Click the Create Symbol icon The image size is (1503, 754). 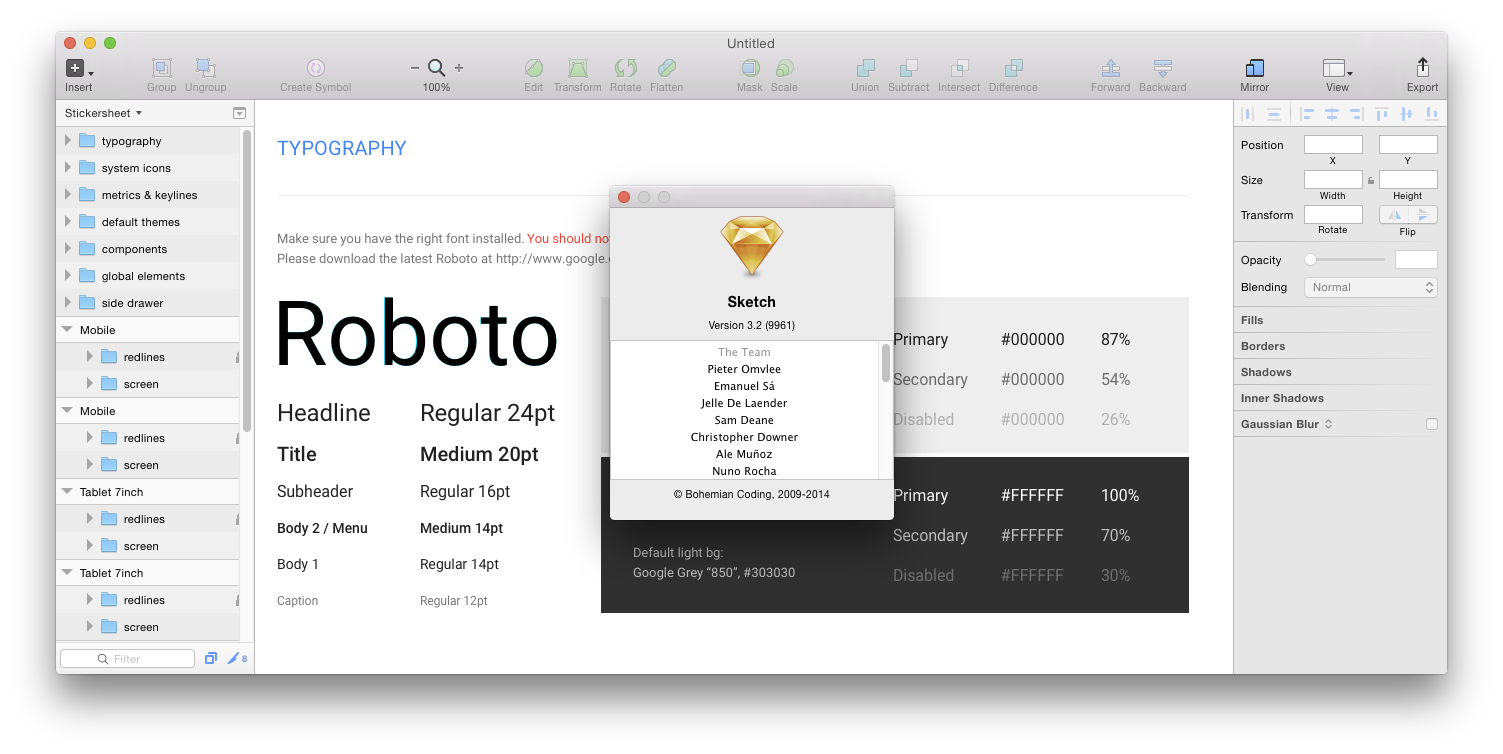coord(315,68)
